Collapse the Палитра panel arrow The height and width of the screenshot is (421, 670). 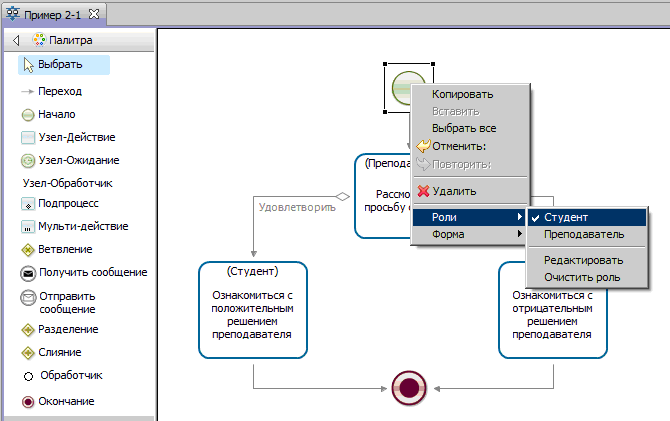point(16,41)
